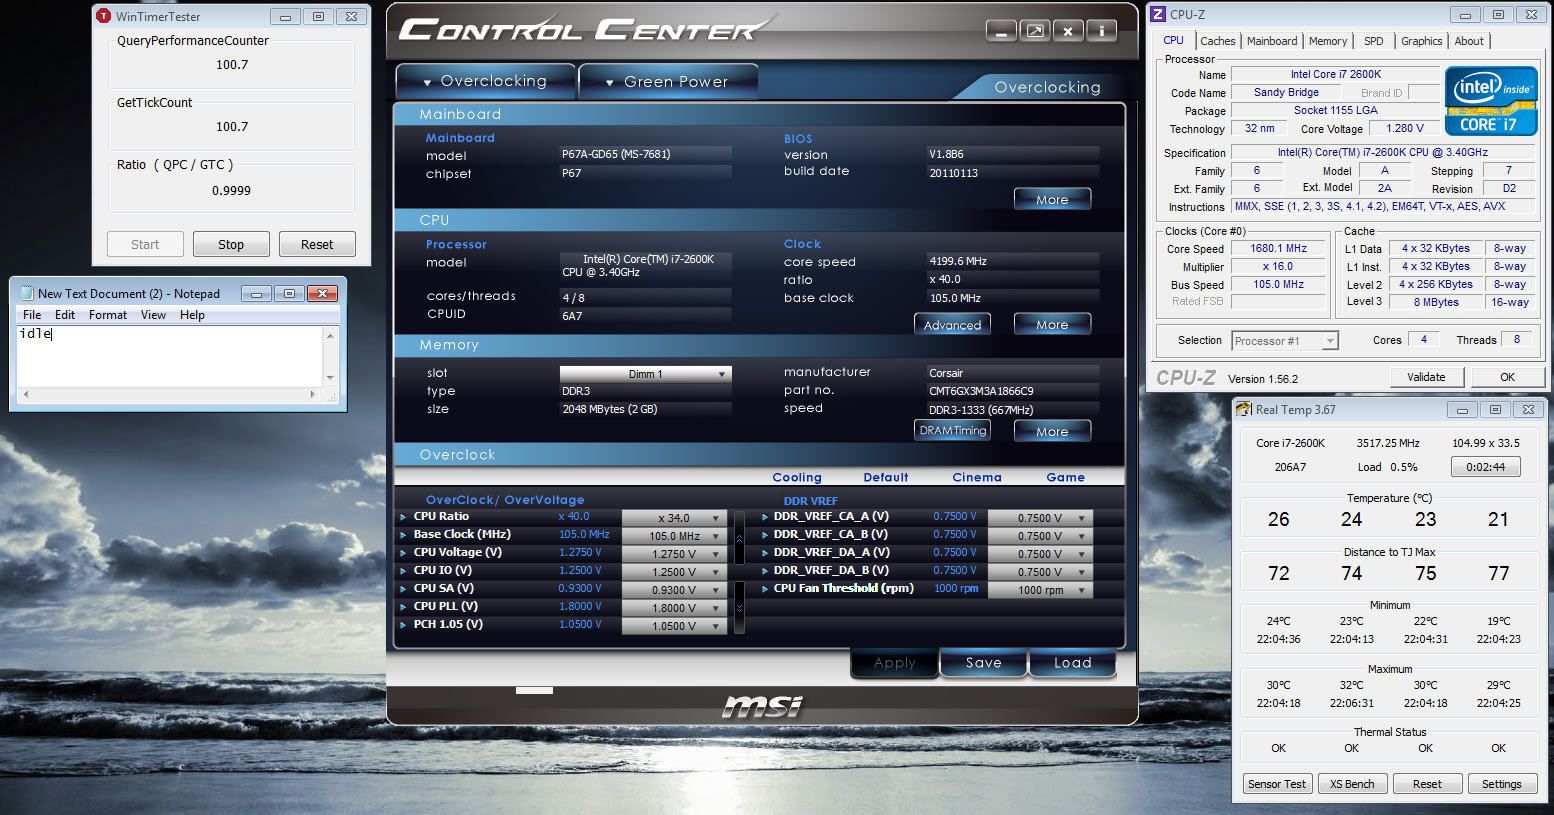The height and width of the screenshot is (815, 1554).
Task: Click the Intel Core i7 logo in CPU-Z
Action: tap(1490, 101)
